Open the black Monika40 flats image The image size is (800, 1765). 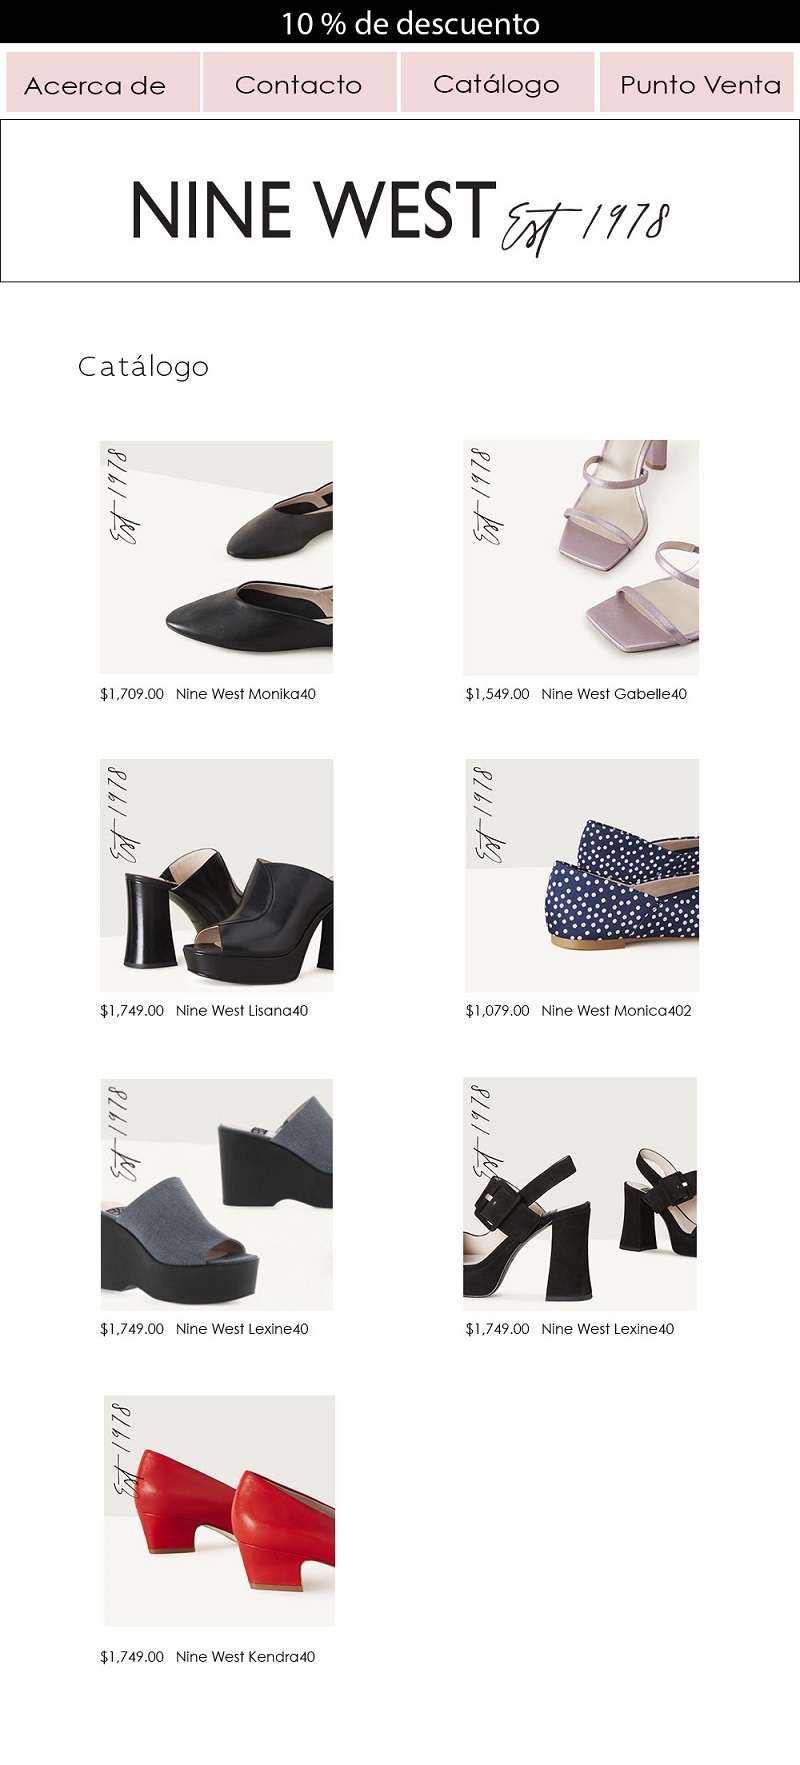point(216,557)
